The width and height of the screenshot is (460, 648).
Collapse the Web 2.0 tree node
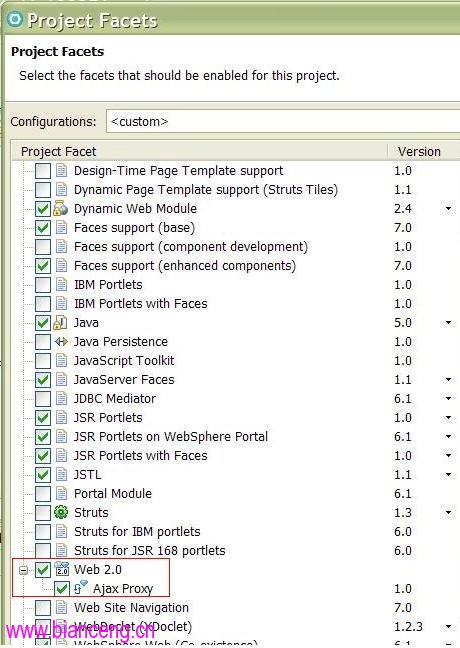click(x=24, y=570)
